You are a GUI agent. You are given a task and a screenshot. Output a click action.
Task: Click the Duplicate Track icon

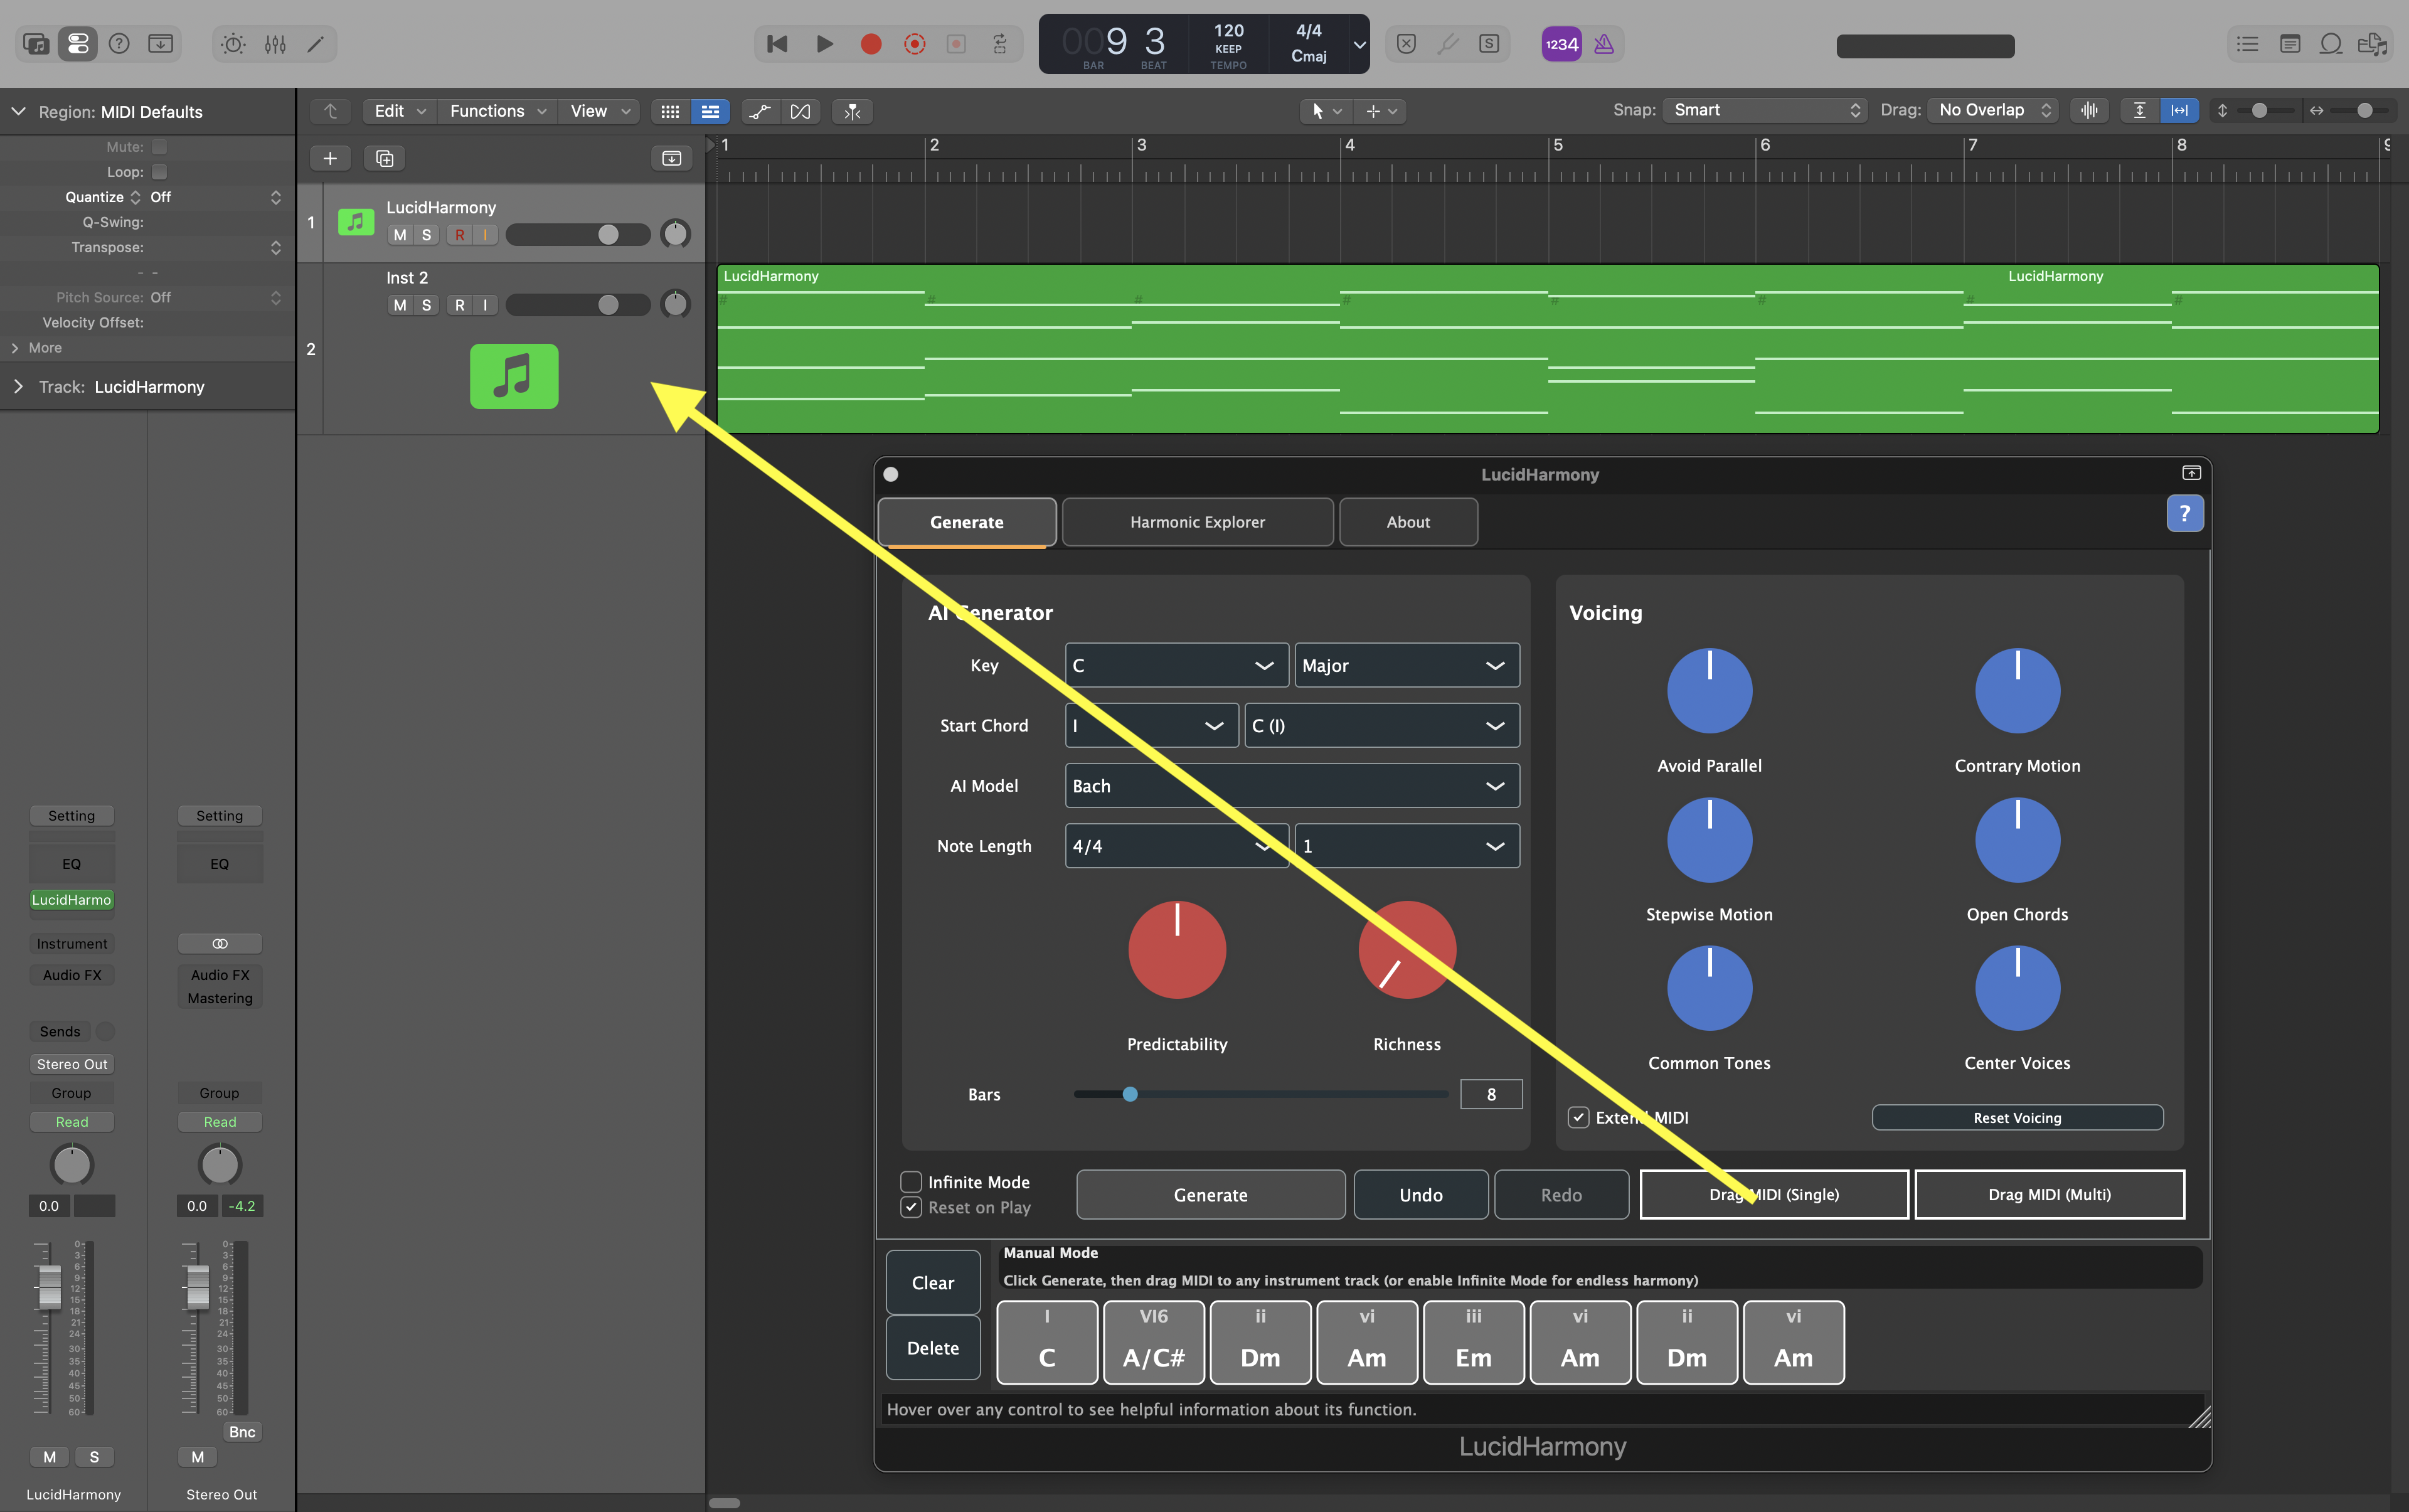(385, 158)
